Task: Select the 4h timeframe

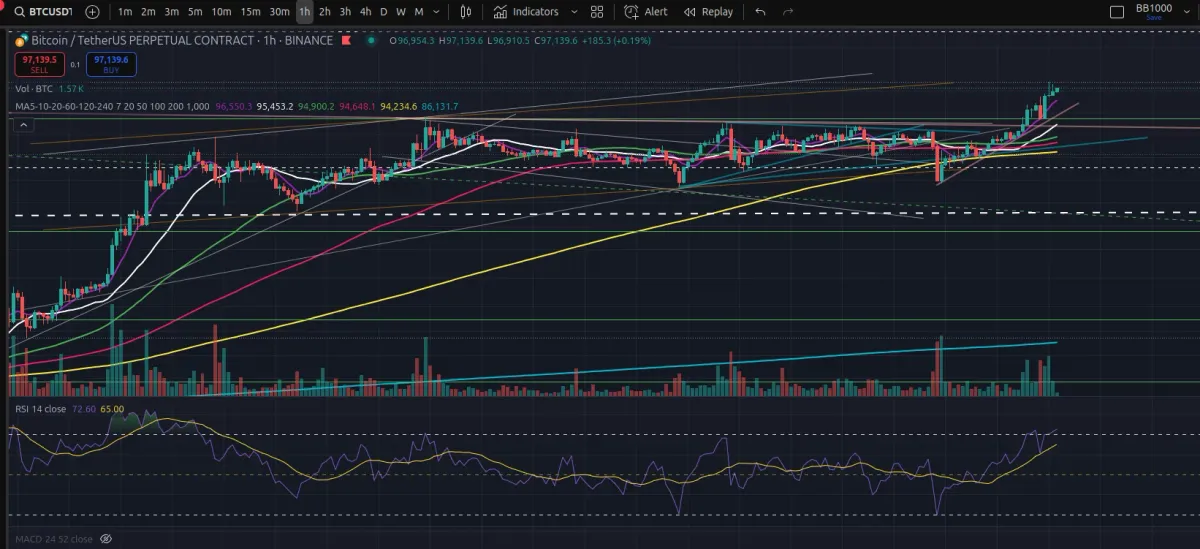Action: click(x=365, y=12)
